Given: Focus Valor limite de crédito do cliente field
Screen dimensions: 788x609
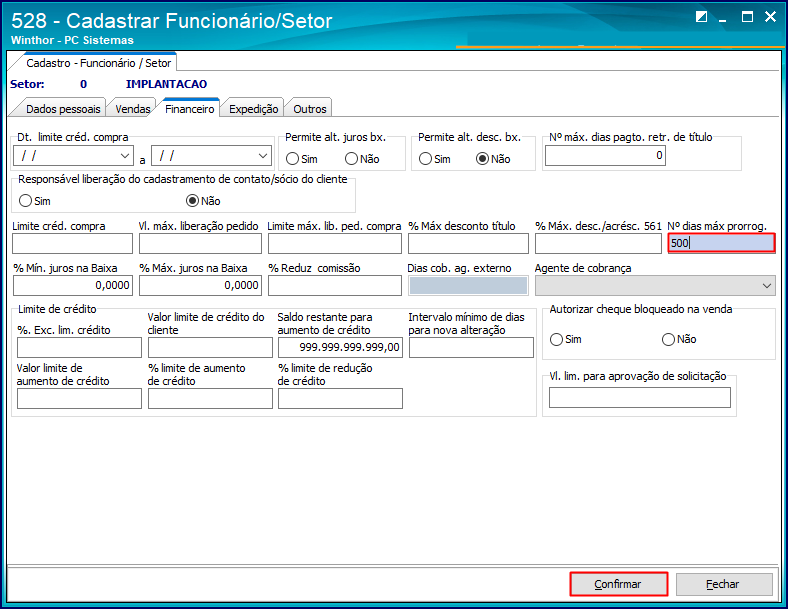Looking at the screenshot, I should [x=210, y=347].
